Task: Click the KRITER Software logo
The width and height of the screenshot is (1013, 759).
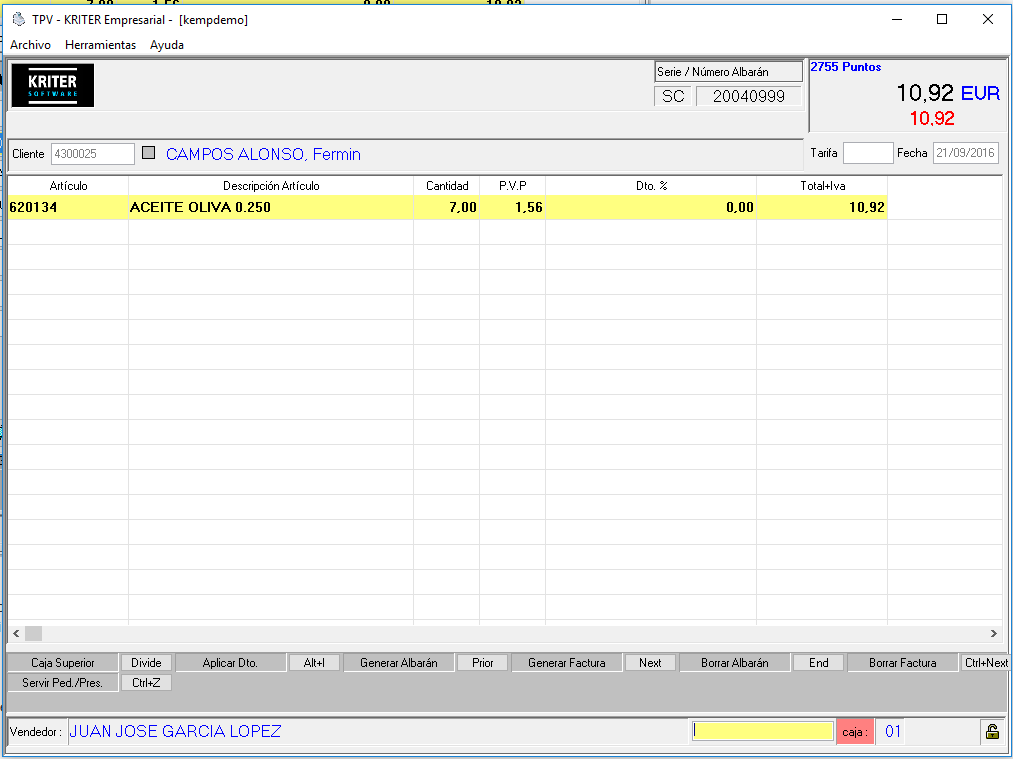Action: [x=53, y=85]
